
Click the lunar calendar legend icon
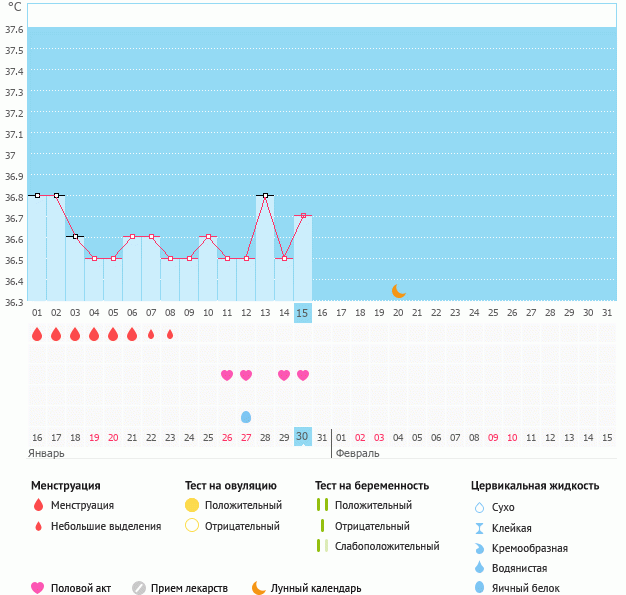(x=259, y=588)
